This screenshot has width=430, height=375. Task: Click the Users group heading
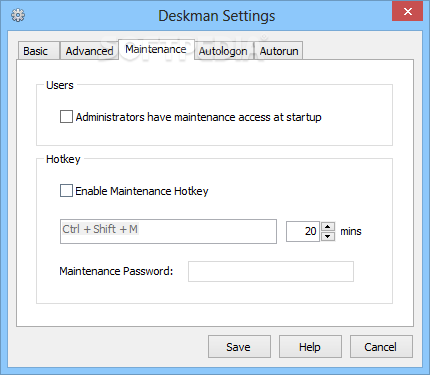pos(60,85)
